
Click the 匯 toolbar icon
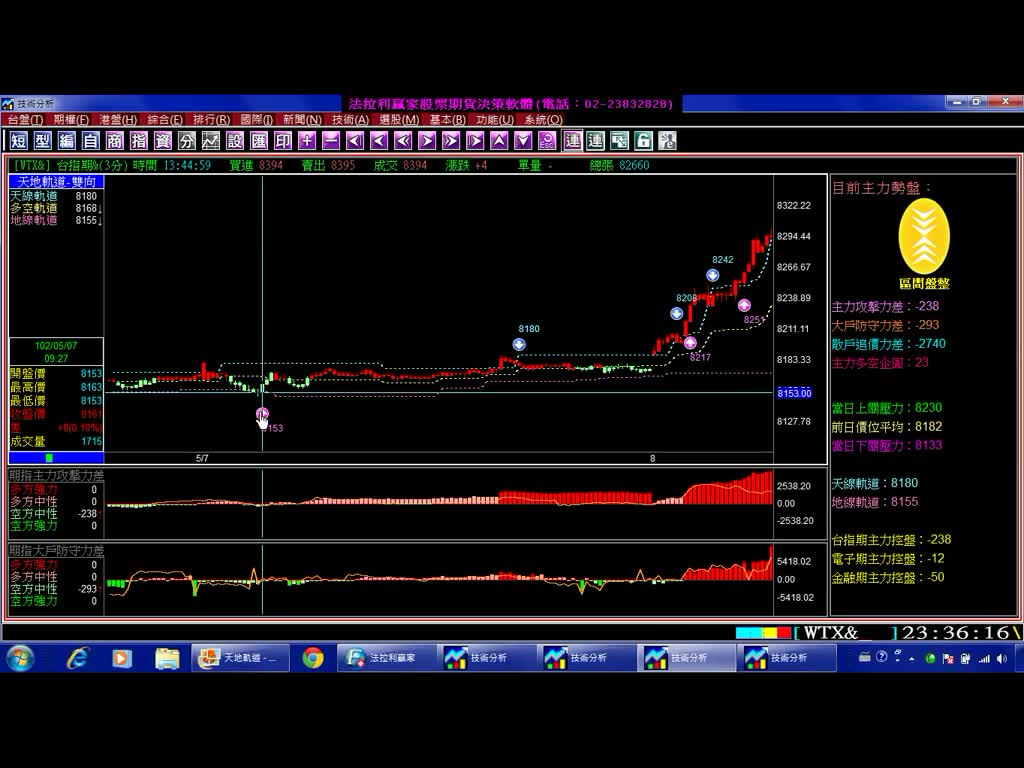click(259, 140)
